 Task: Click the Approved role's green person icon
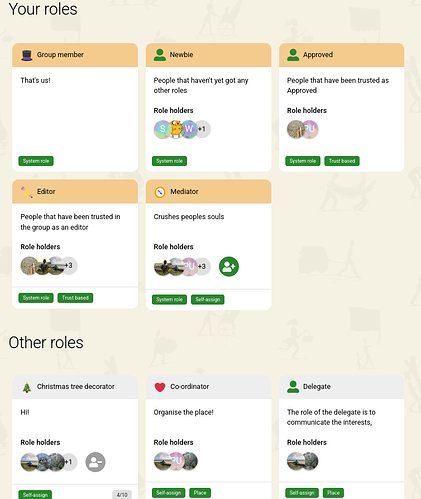[293, 55]
